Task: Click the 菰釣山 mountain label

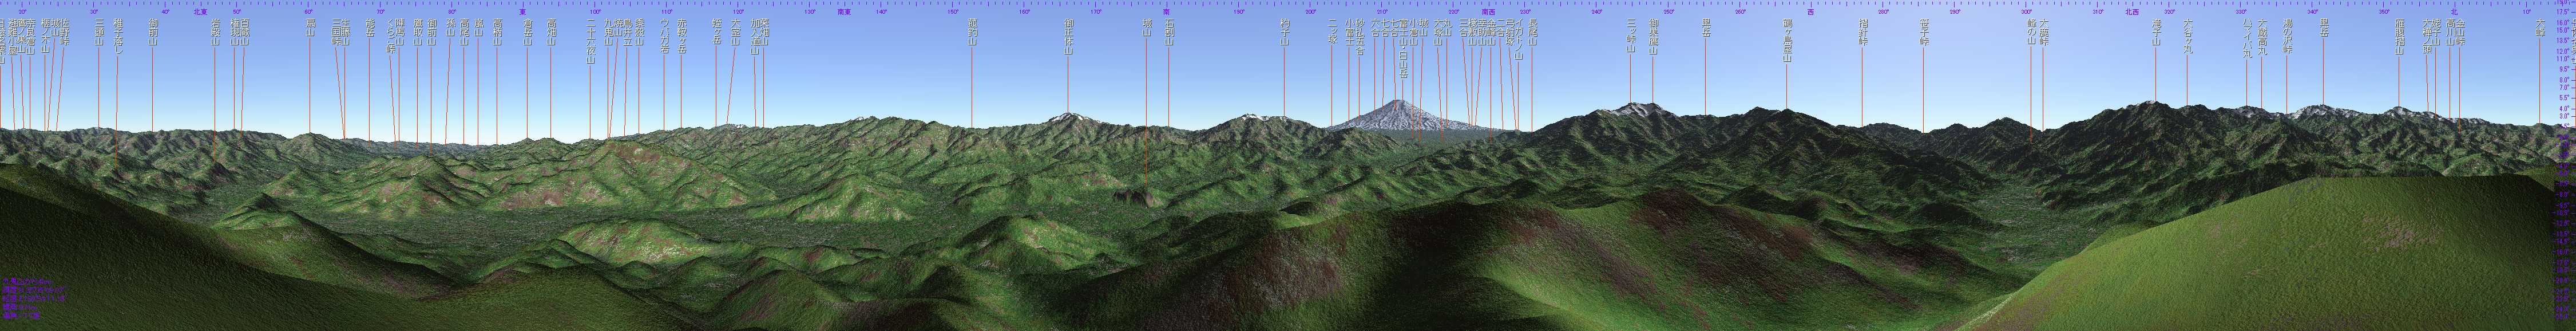Action: pyautogui.click(x=972, y=32)
